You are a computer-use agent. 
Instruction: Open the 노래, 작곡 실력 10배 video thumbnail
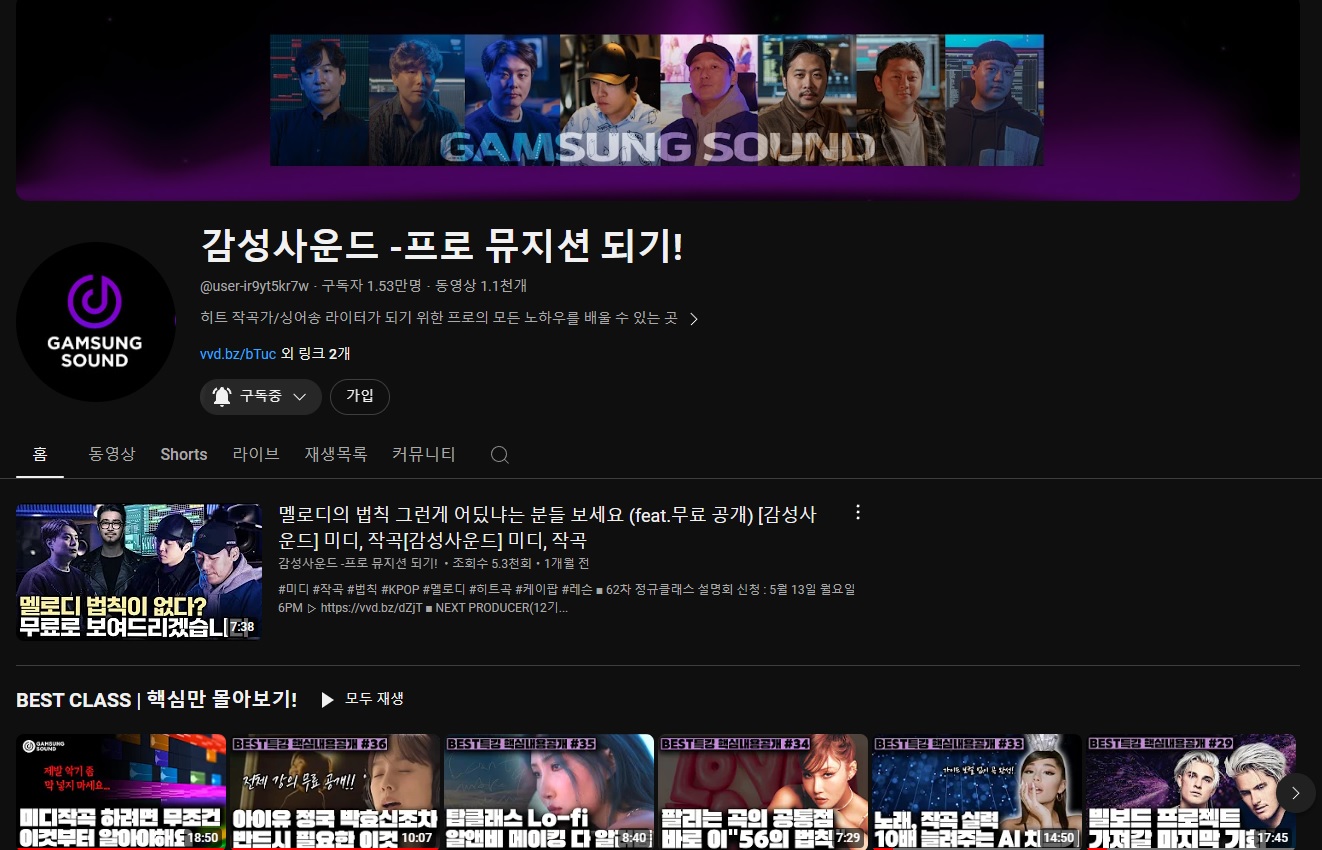tap(977, 792)
